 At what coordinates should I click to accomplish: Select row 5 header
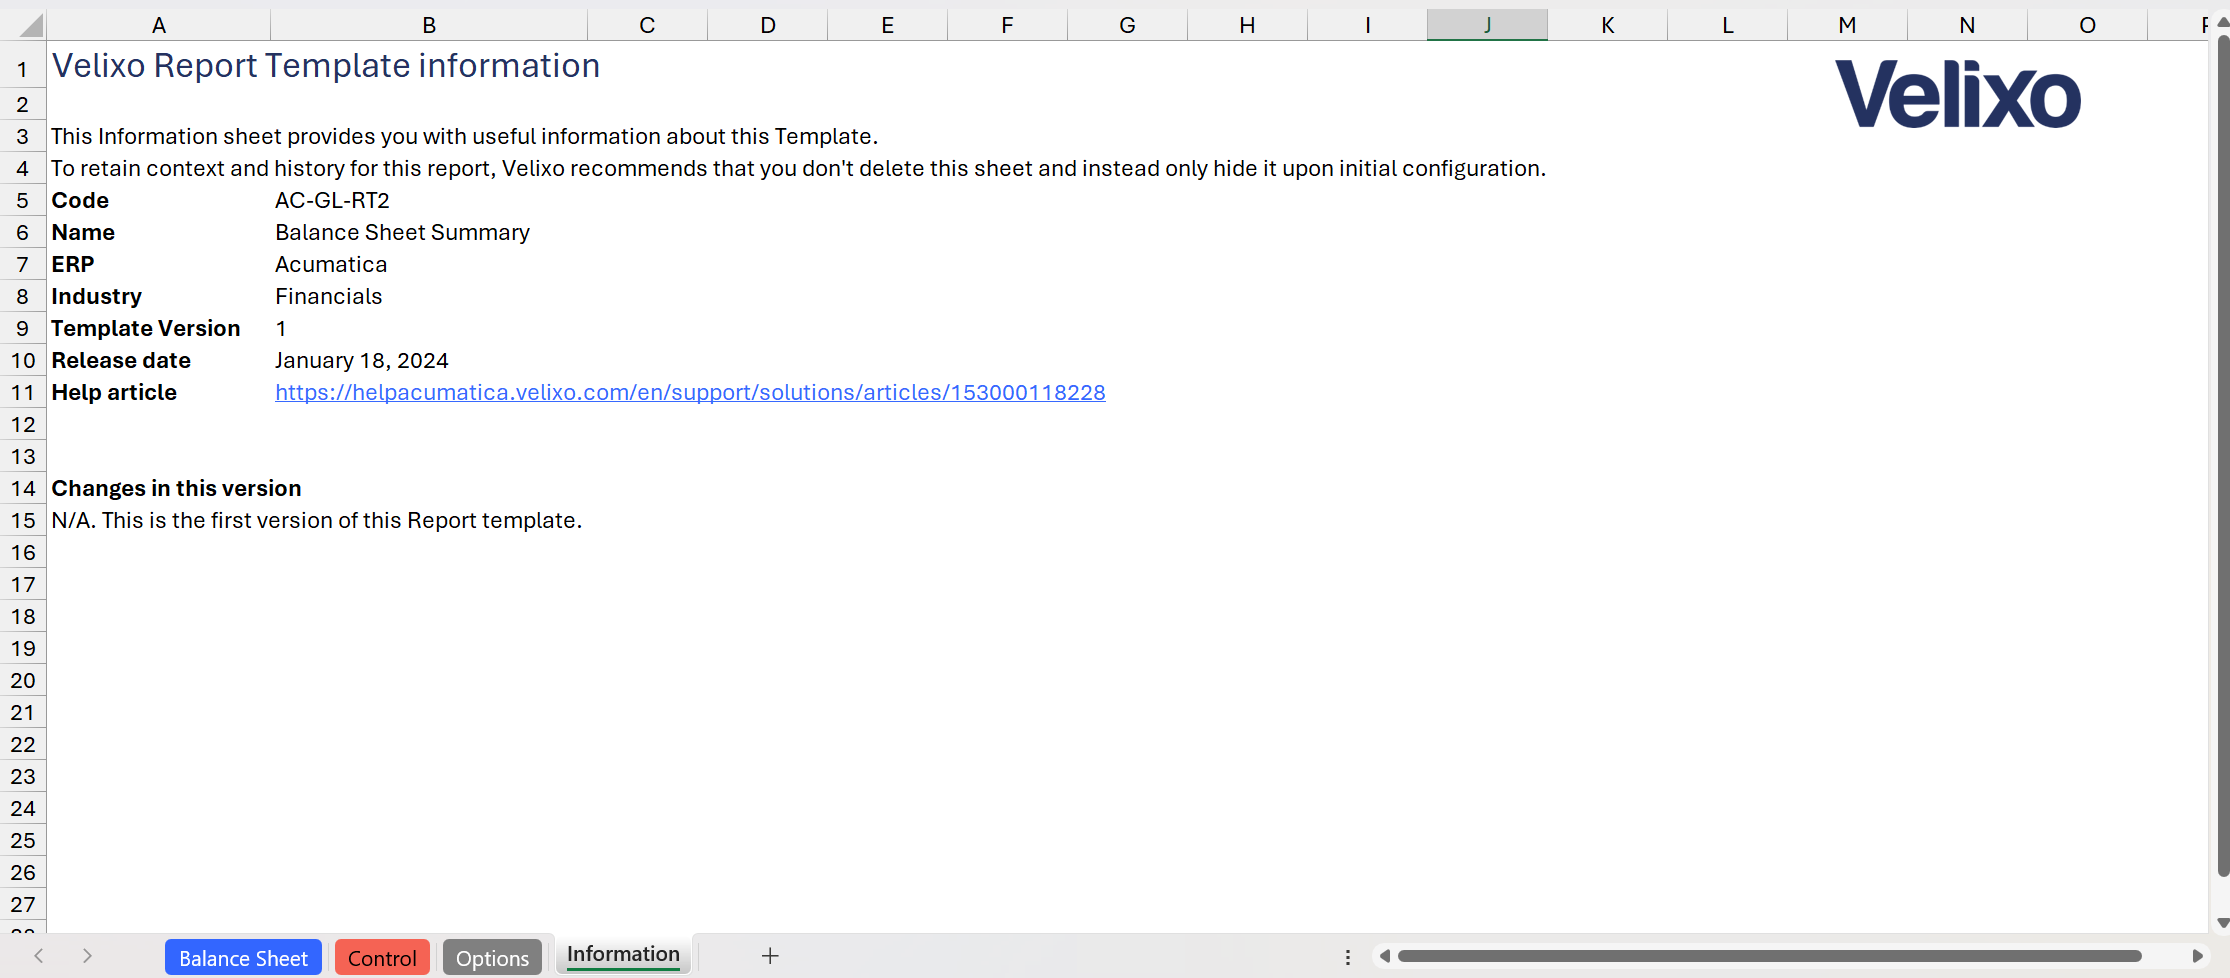pos(23,200)
